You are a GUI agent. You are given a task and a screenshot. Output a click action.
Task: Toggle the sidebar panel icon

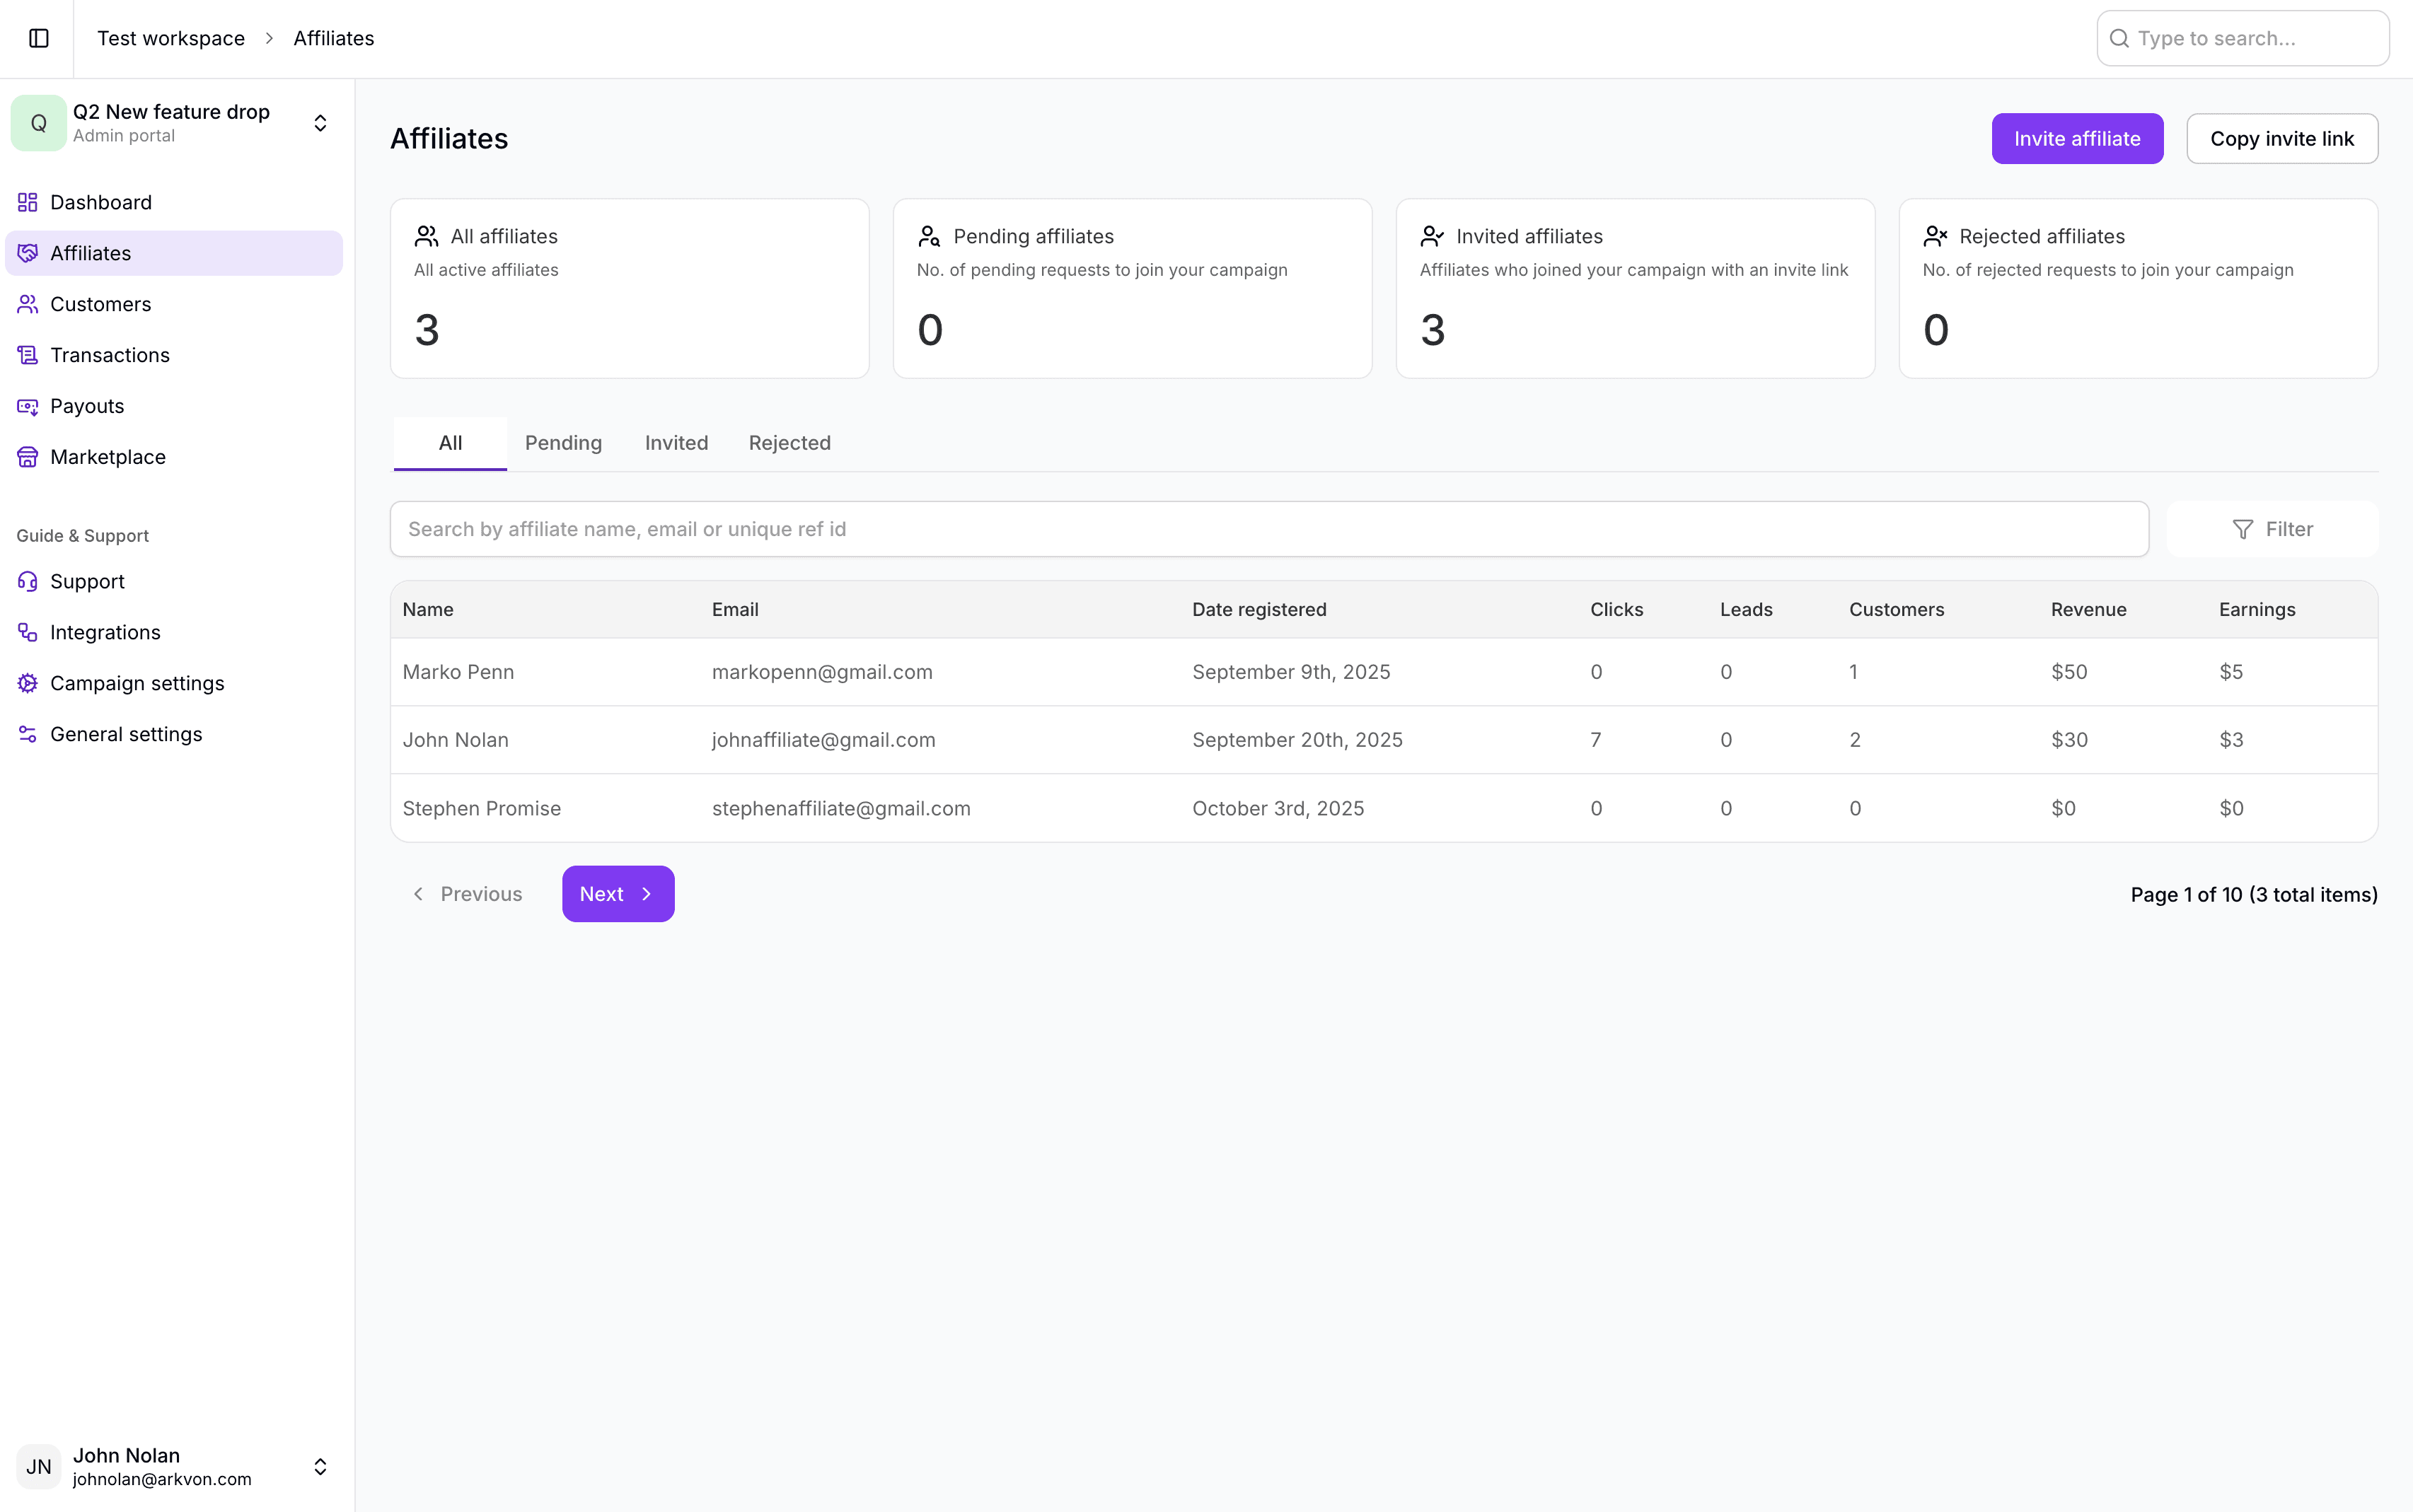click(x=39, y=38)
